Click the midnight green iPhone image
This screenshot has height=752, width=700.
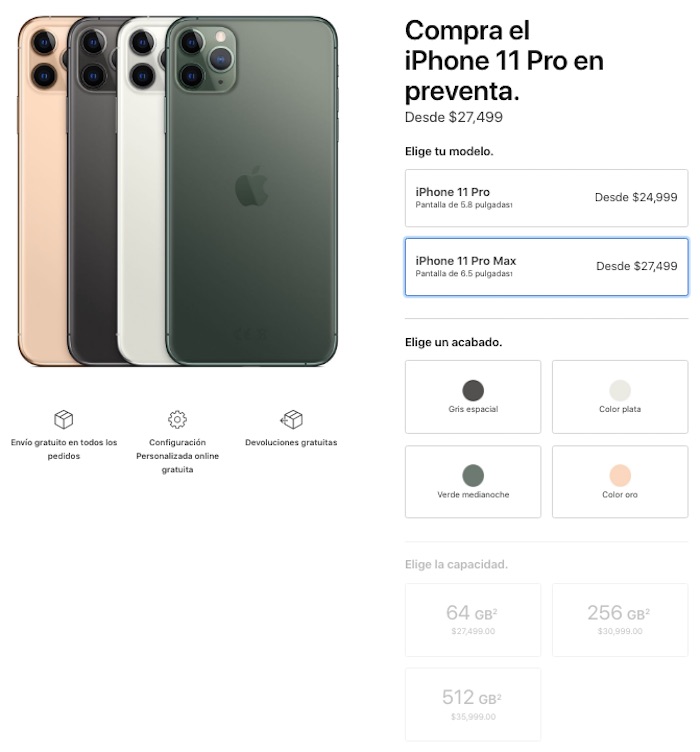tap(252, 192)
